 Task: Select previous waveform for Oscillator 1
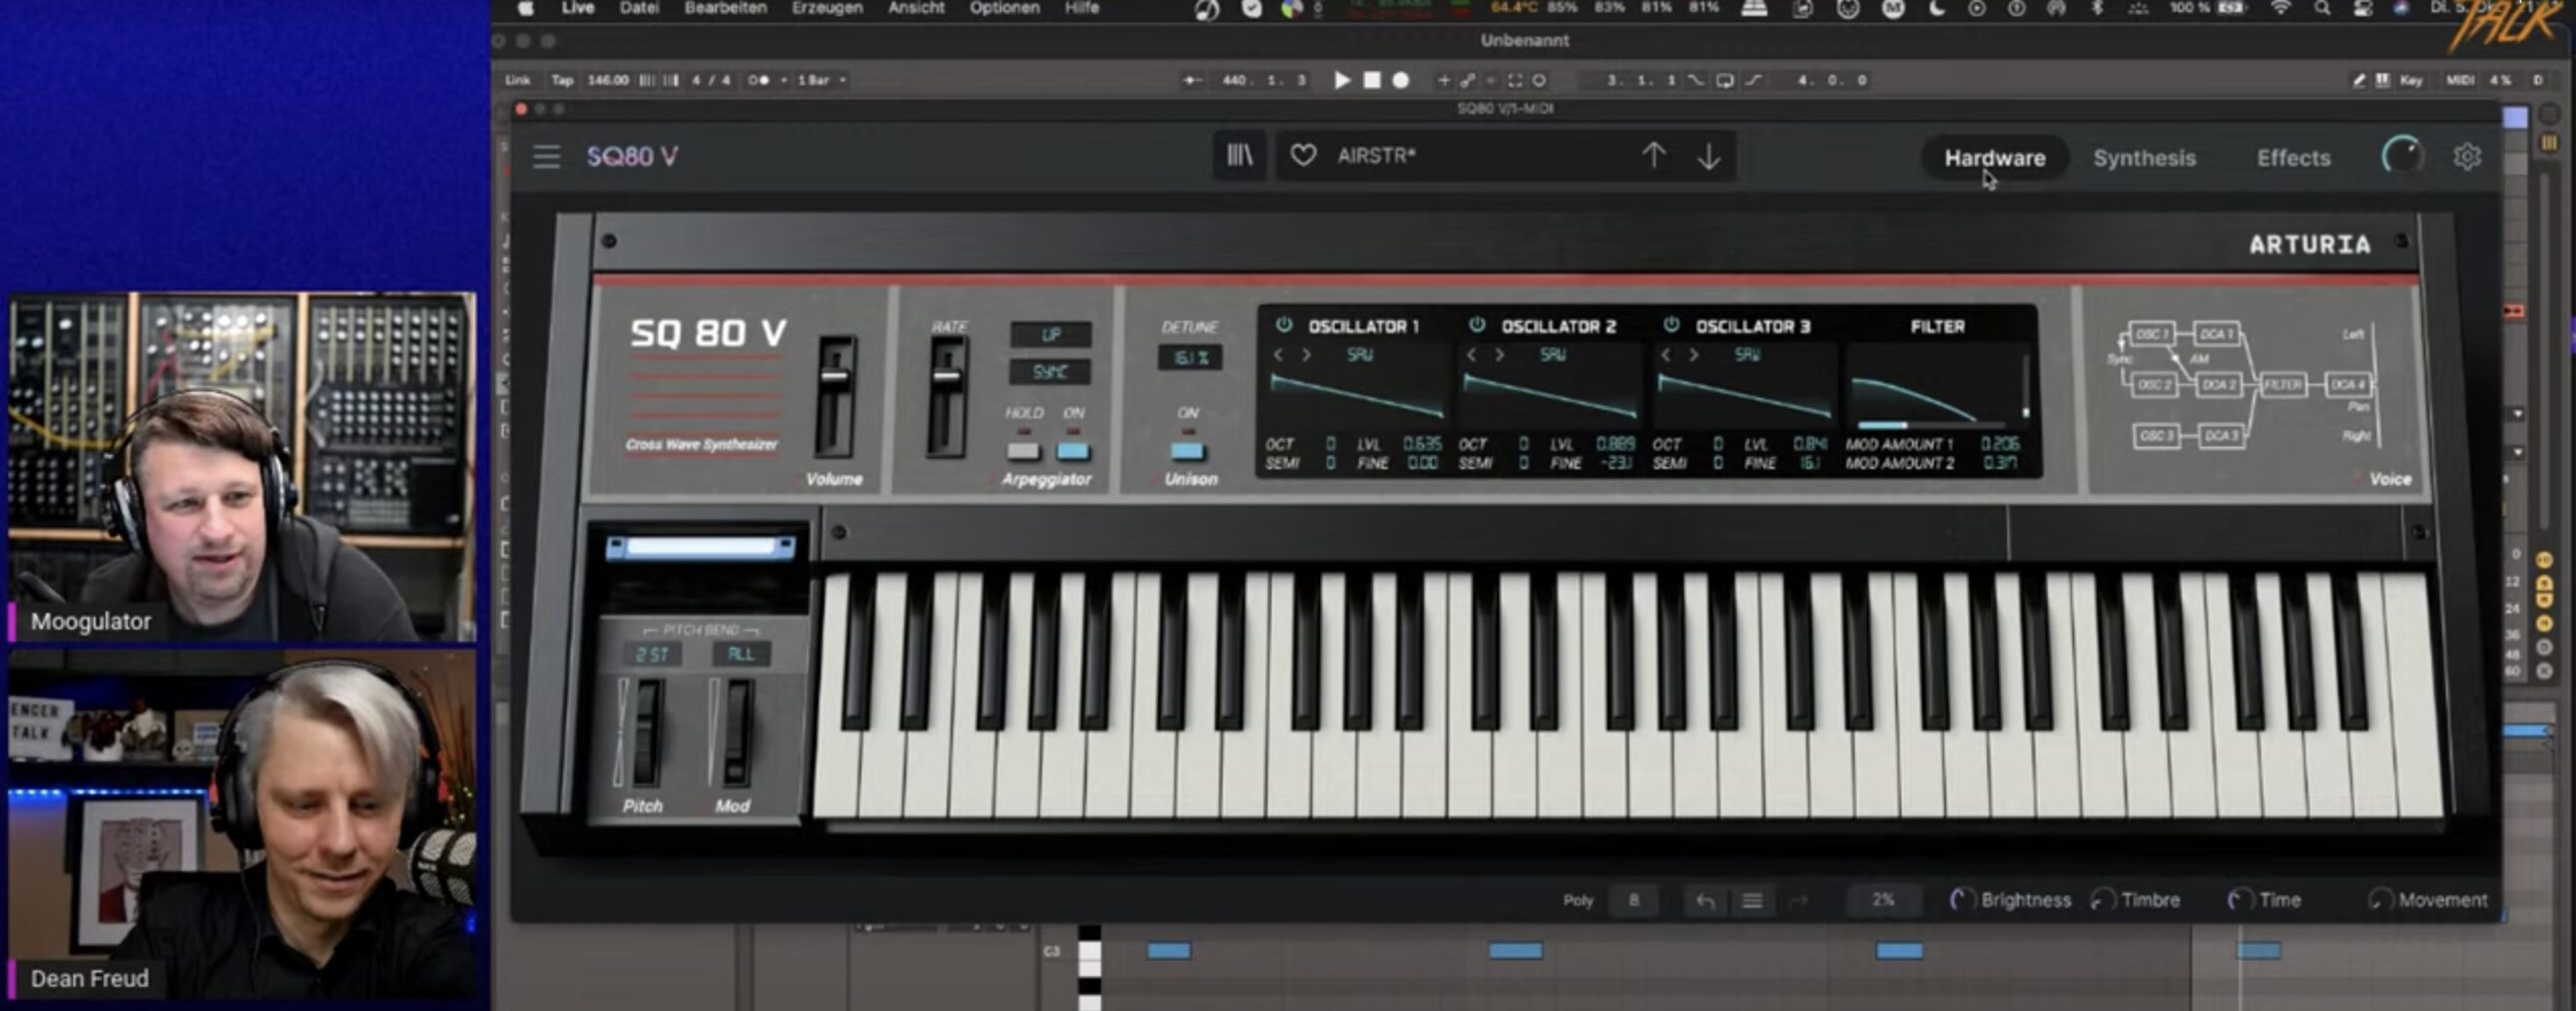[1277, 354]
